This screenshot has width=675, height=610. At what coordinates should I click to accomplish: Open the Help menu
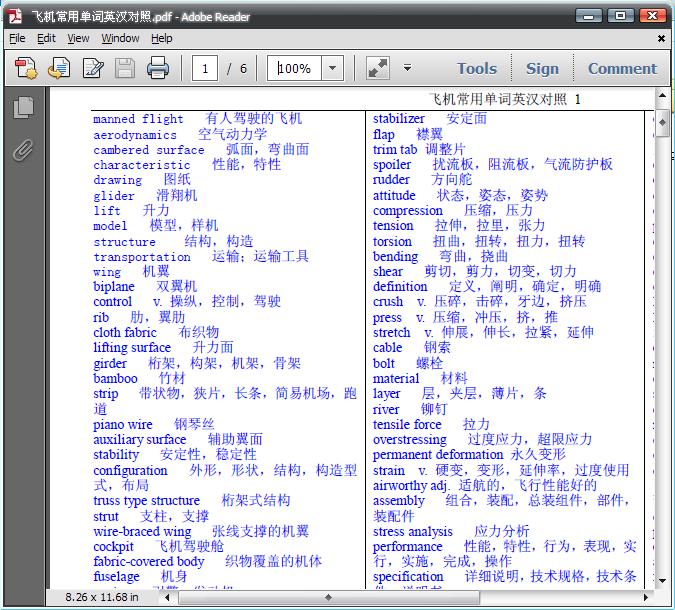161,38
